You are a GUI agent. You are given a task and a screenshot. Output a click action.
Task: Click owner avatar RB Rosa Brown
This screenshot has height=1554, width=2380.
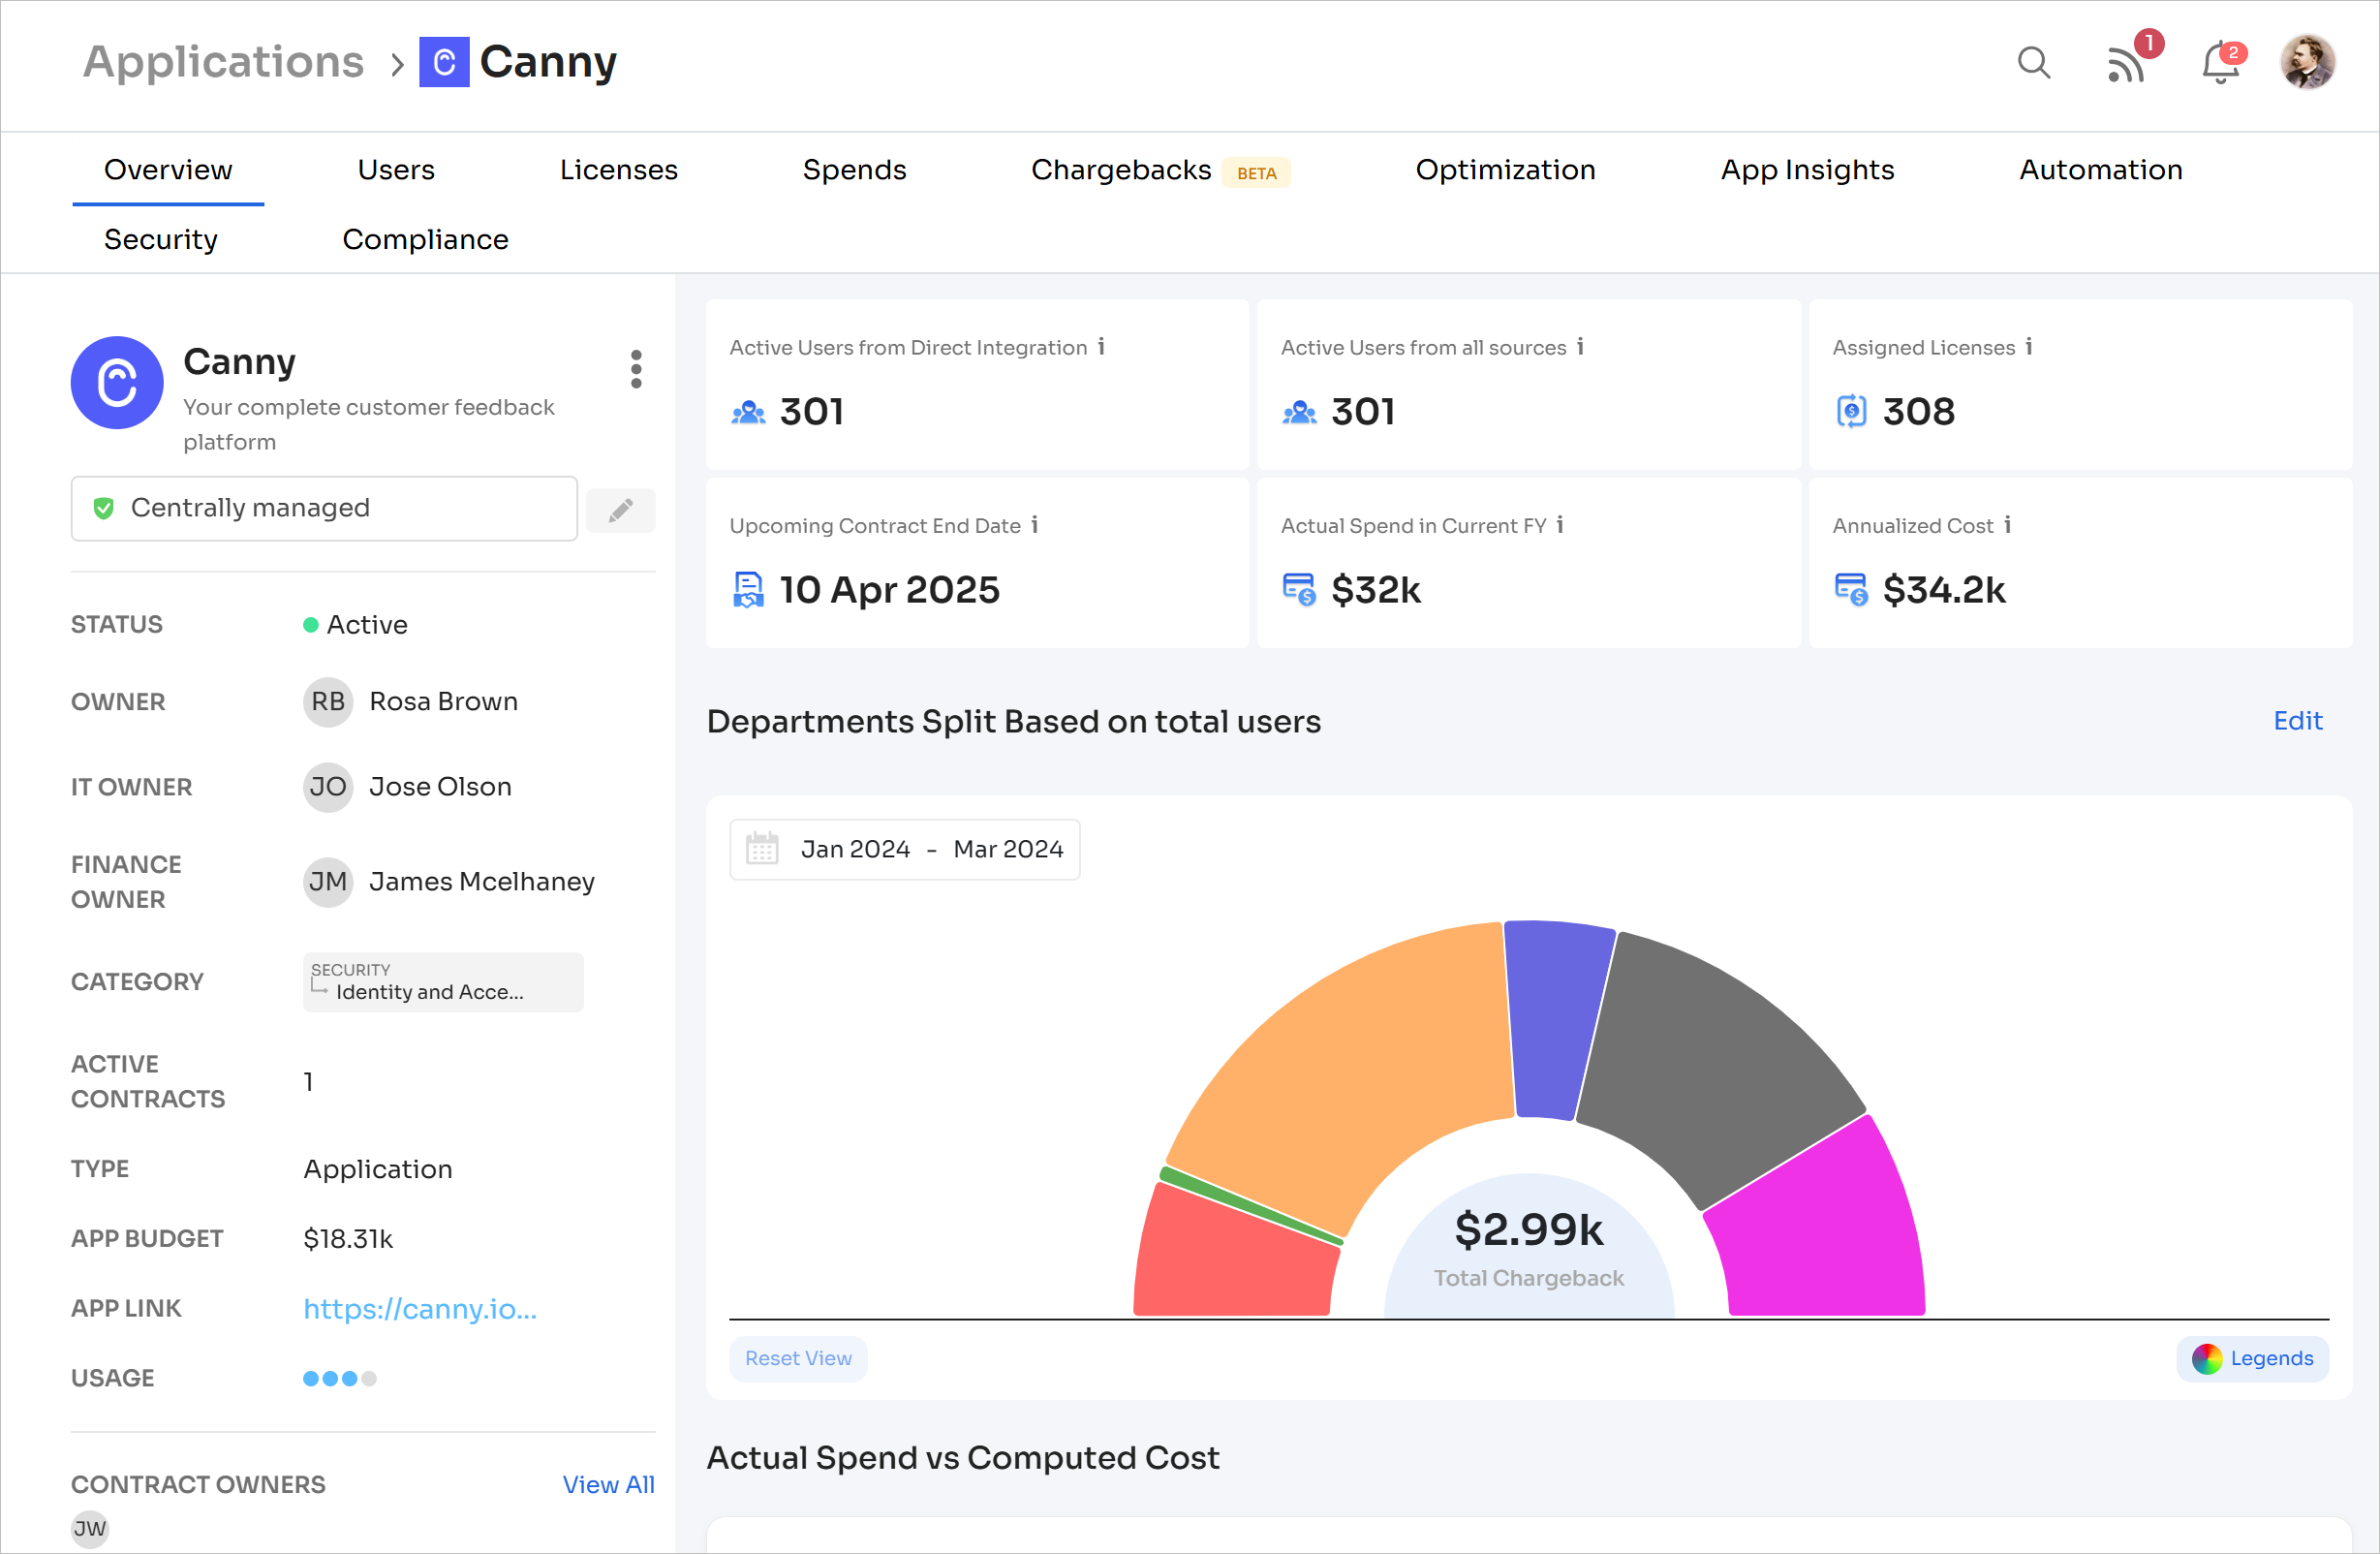328,702
